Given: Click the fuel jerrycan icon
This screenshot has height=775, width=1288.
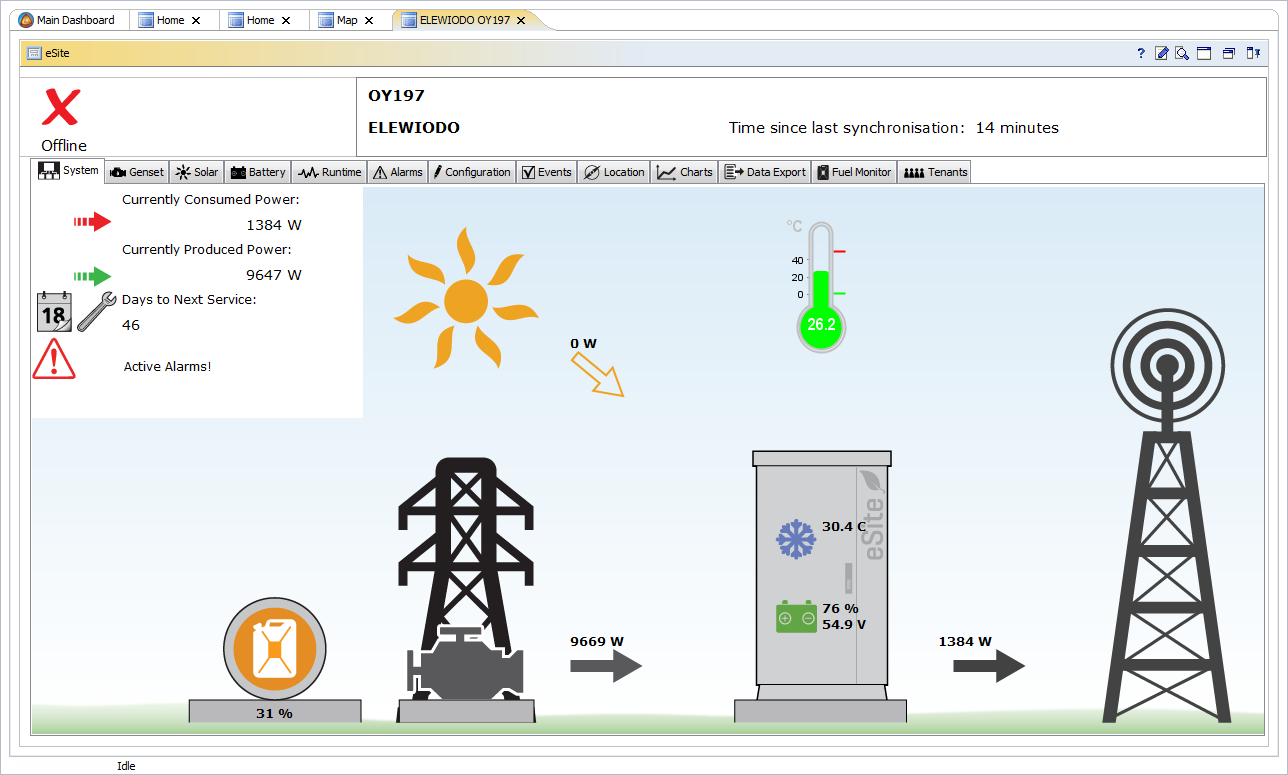Looking at the screenshot, I should [x=274, y=648].
